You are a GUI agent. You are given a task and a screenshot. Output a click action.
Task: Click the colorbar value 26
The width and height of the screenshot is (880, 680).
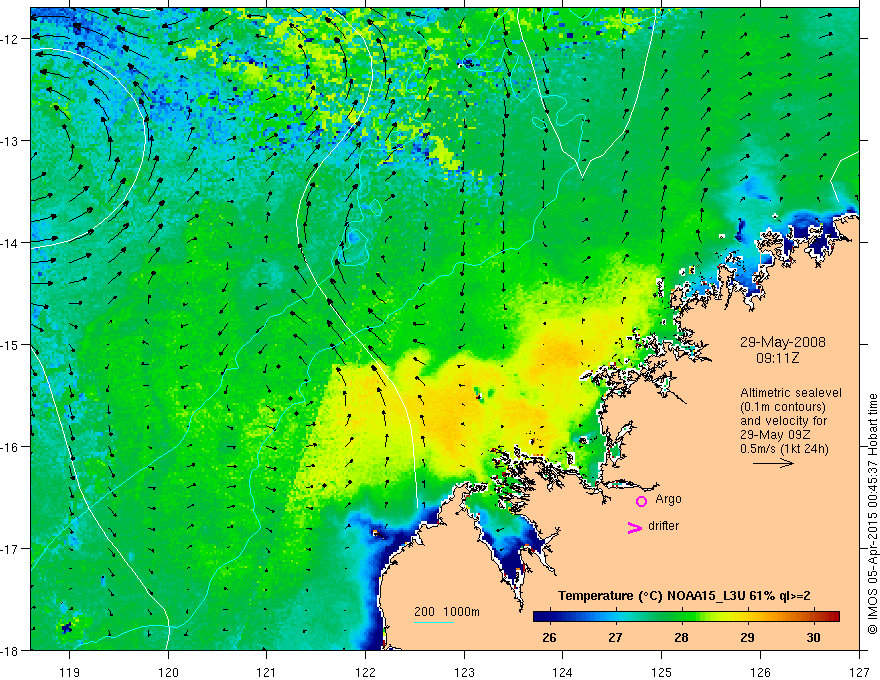tap(549, 637)
